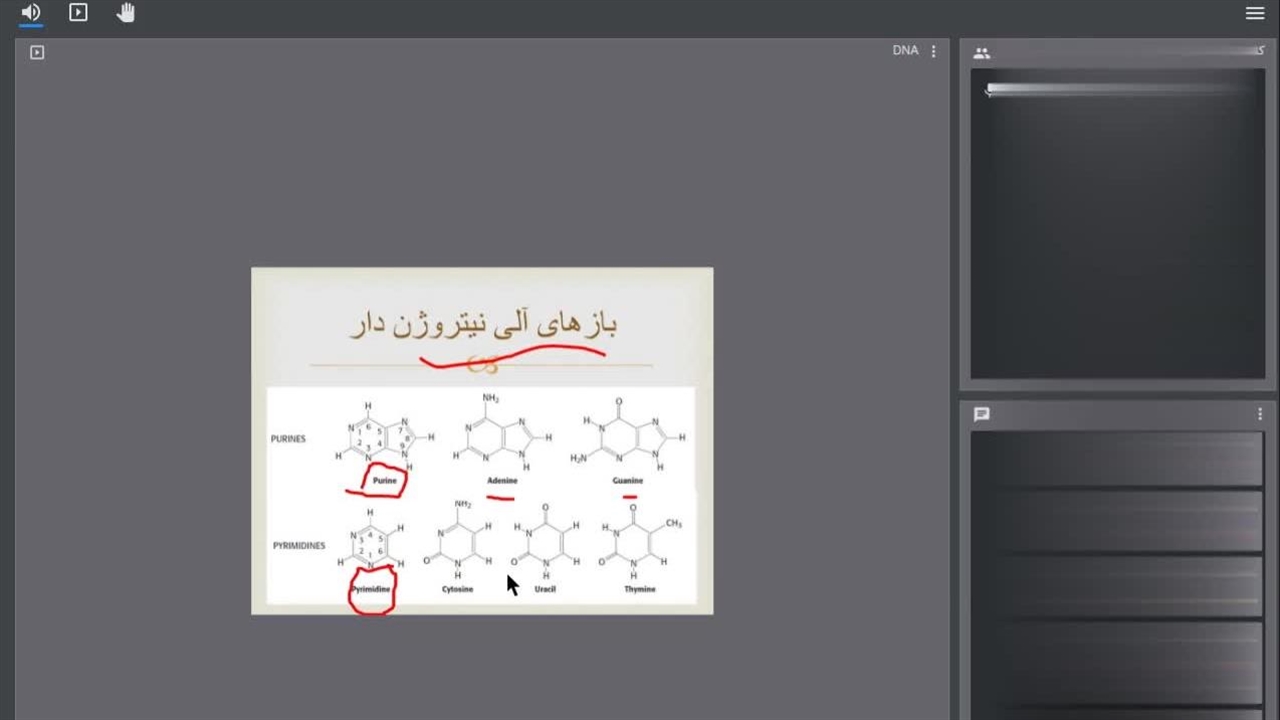The width and height of the screenshot is (1280, 720).
Task: Click the share pod icon at top-left of DNA pod
Action: click(37, 52)
